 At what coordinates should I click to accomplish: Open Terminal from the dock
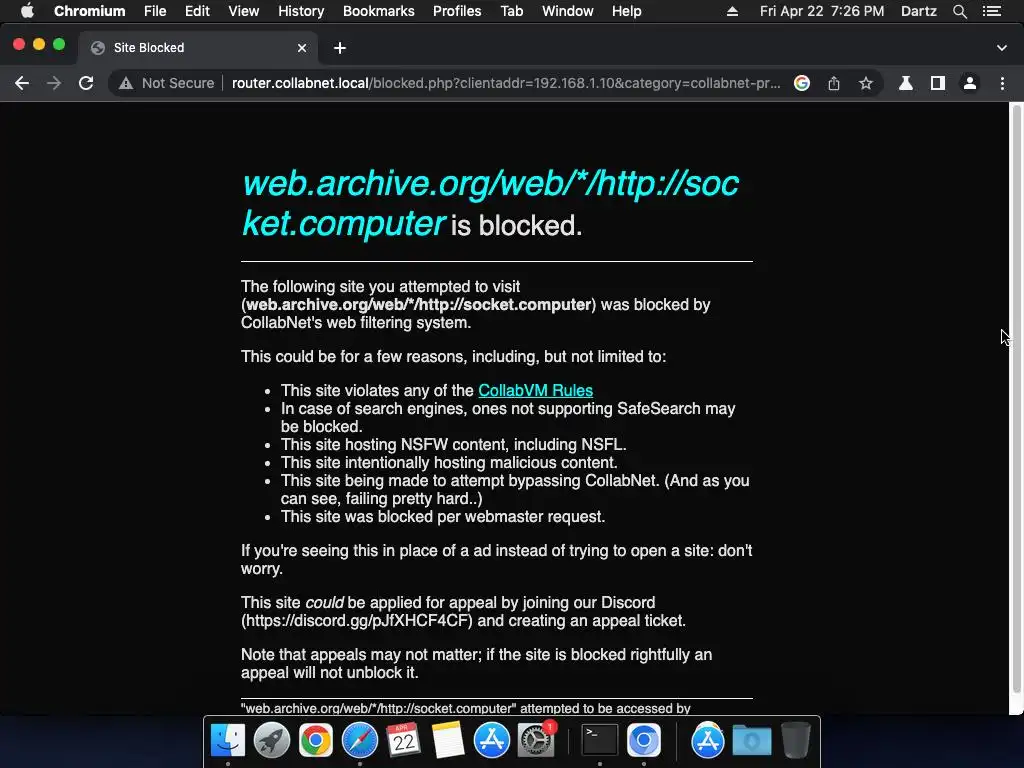(x=600, y=740)
